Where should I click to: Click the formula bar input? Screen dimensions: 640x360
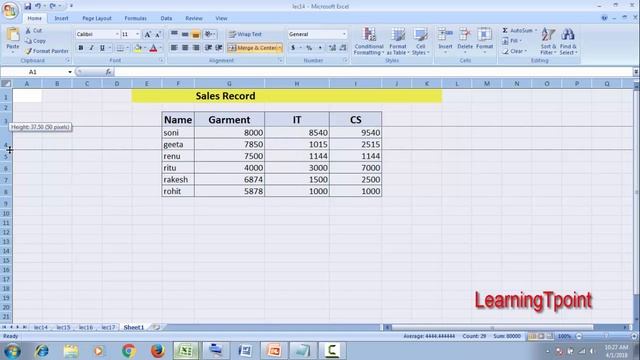click(x=373, y=72)
